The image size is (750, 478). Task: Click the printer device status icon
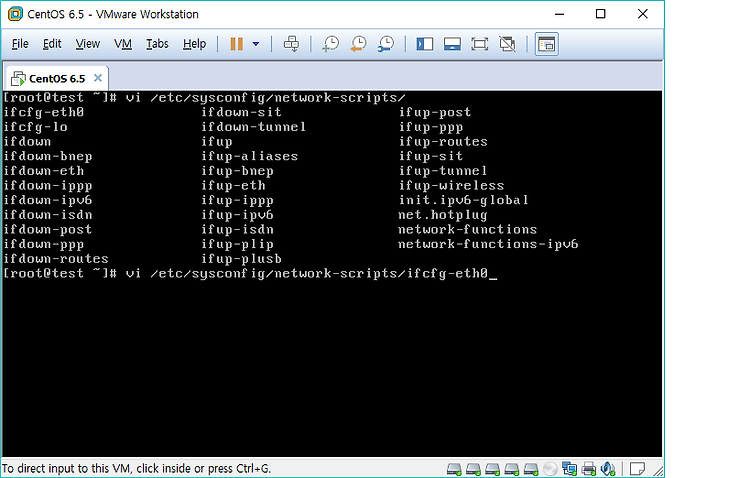589,469
